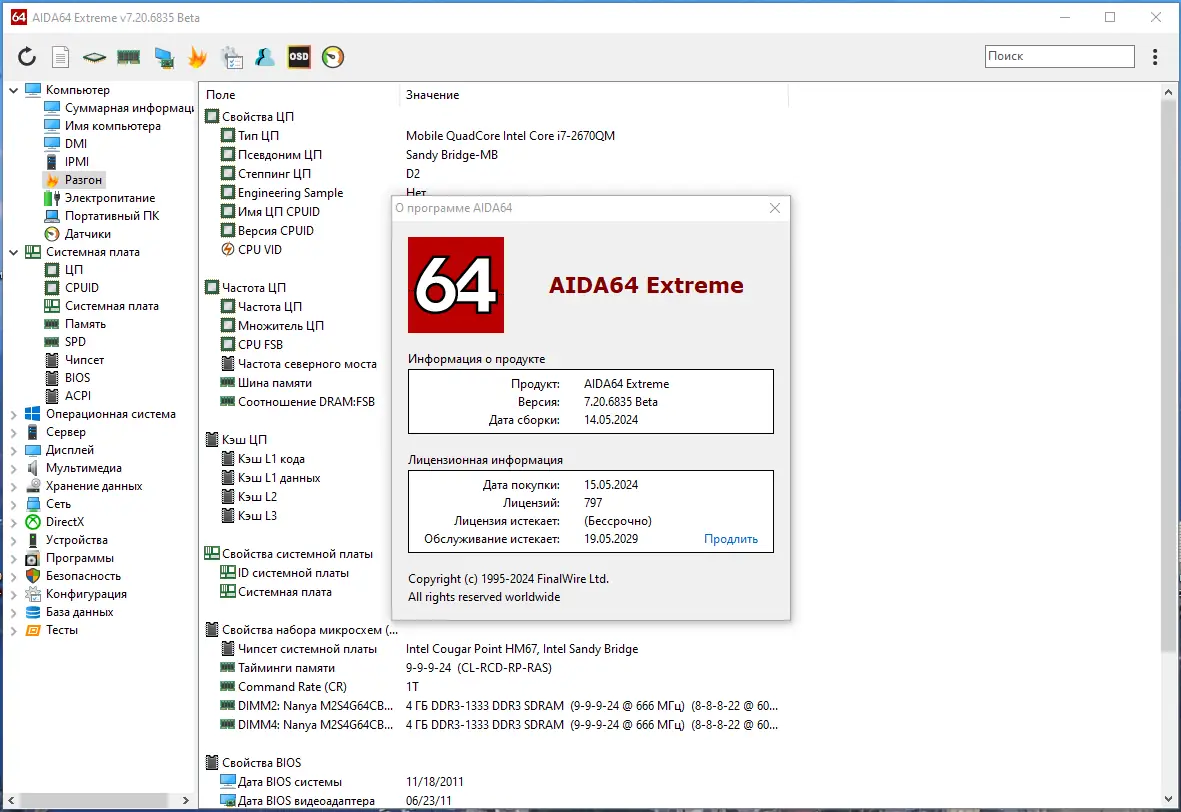Image resolution: width=1181 pixels, height=812 pixels.
Task: Expand the Сервер tree node
Action: 14,432
